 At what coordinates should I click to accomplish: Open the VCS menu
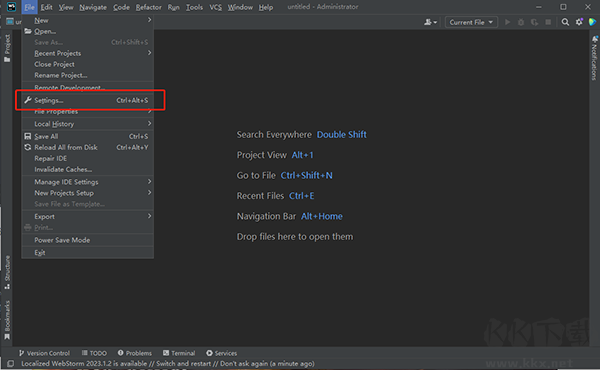click(215, 7)
